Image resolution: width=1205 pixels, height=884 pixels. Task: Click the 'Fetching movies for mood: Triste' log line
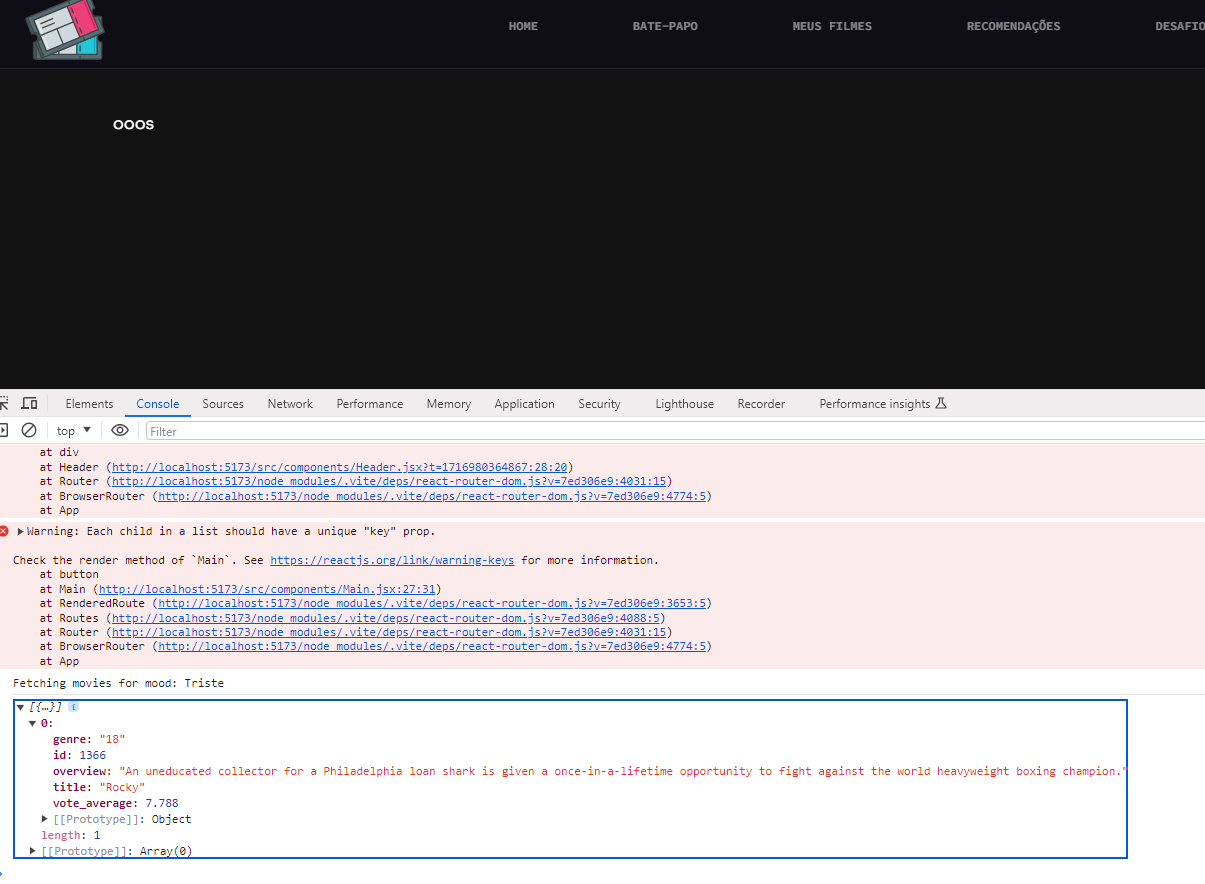click(x=118, y=683)
